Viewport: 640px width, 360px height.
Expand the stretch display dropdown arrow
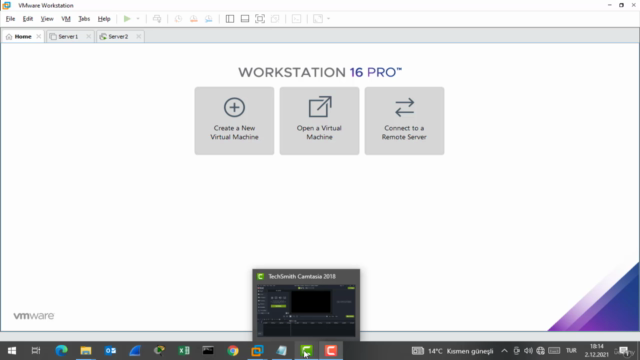pyautogui.click(x=329, y=19)
